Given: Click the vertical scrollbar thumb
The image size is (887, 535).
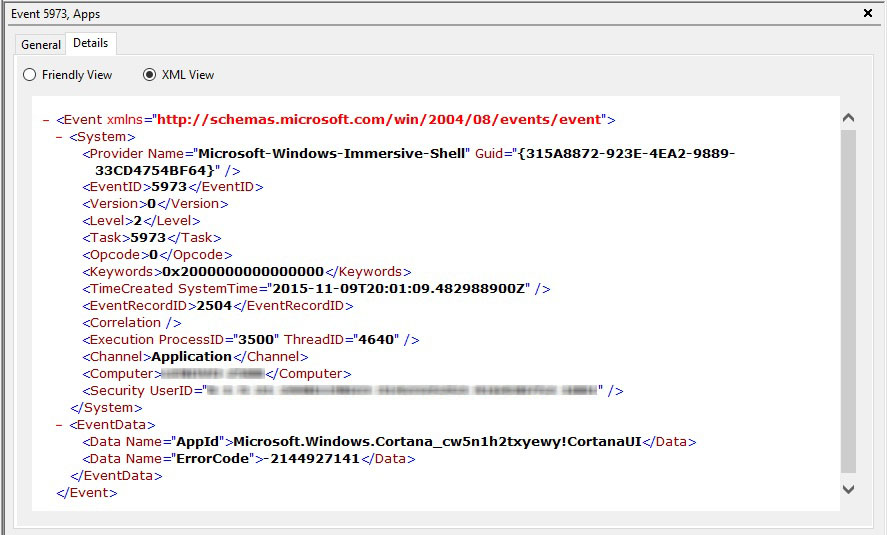Looking at the screenshot, I should click(848, 301).
